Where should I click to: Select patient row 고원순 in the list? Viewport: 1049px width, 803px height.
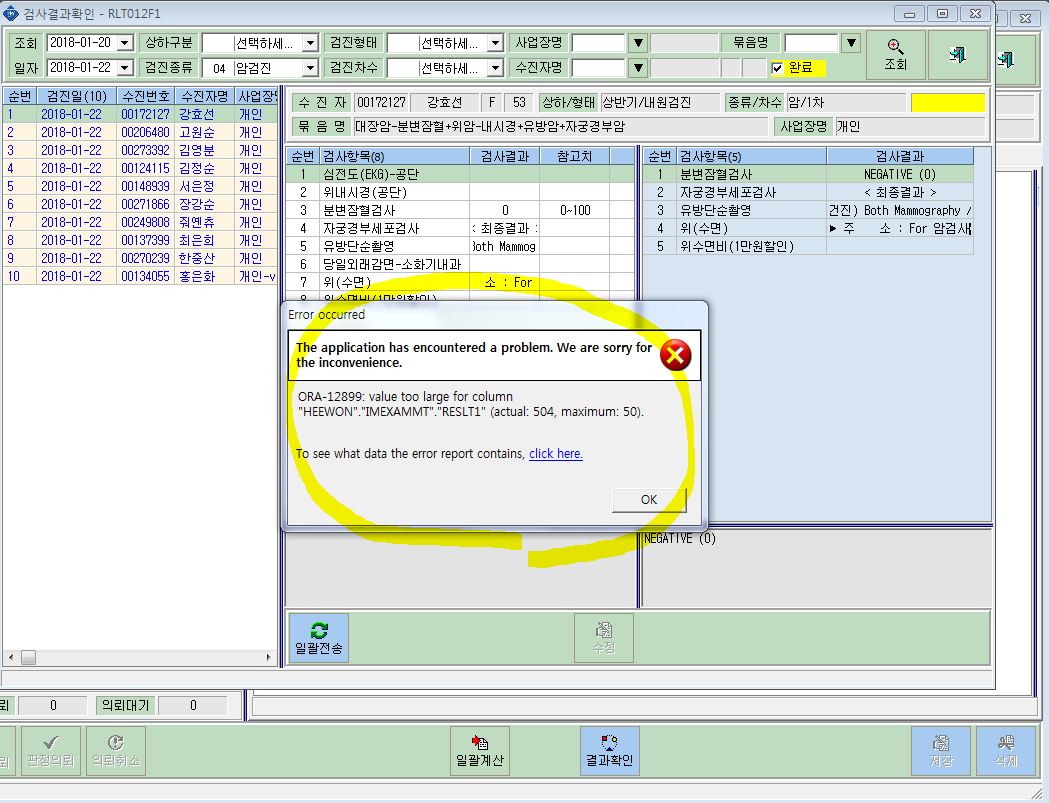pos(140,132)
